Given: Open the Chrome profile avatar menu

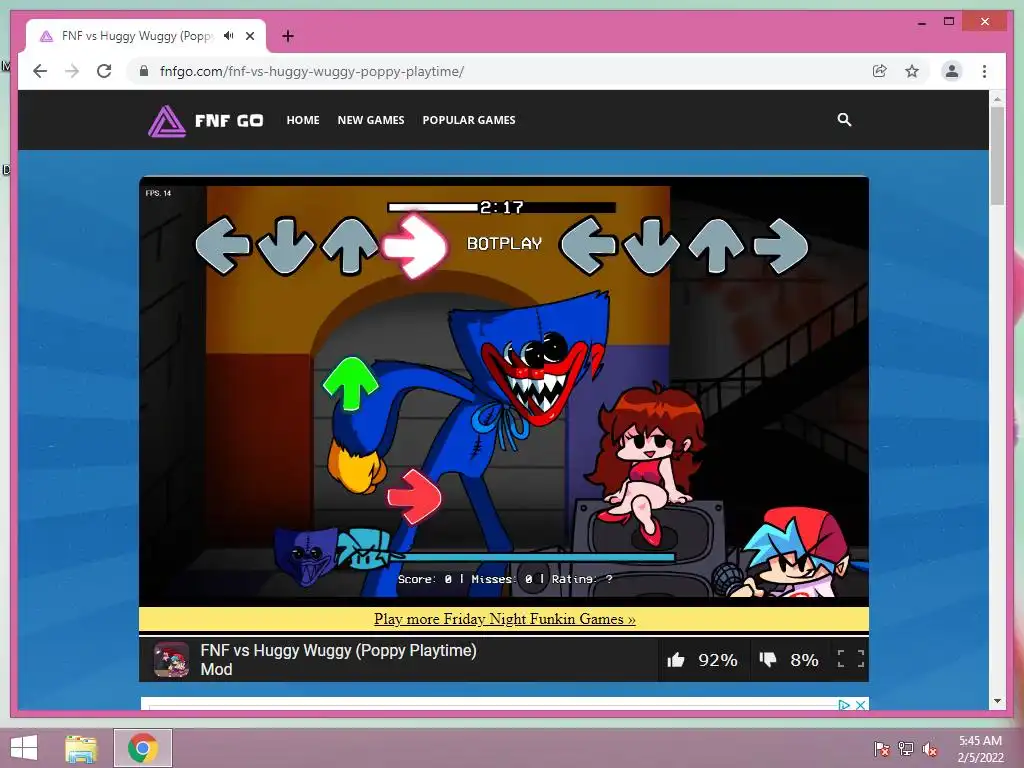Looking at the screenshot, I should (952, 71).
